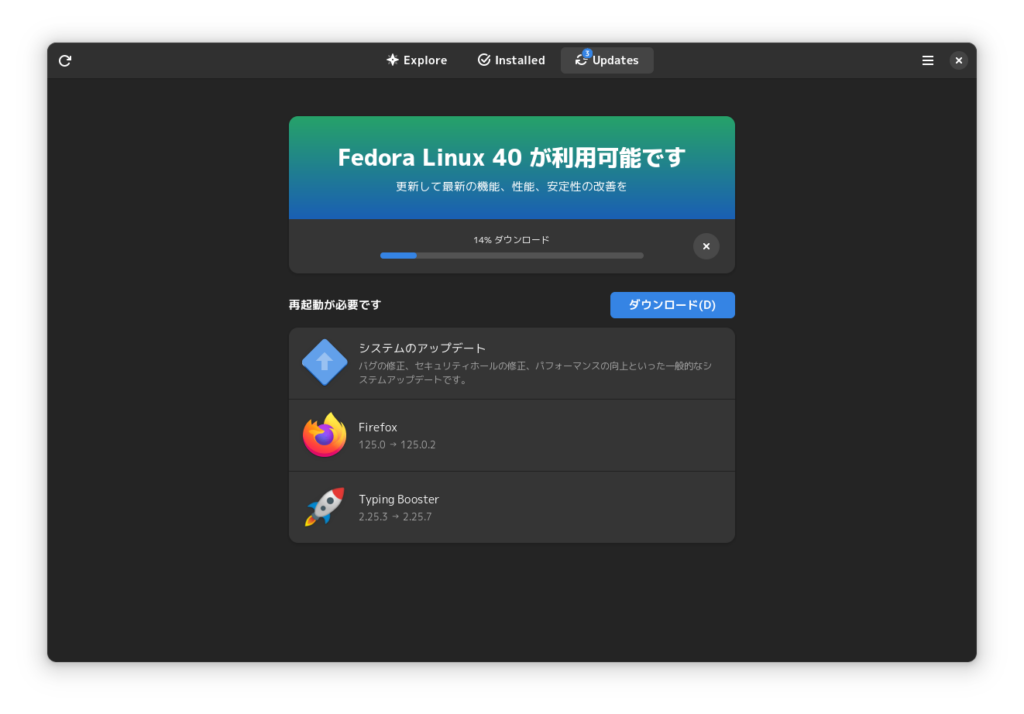Screen dimensions: 1024x714
Task: Click the 再起動が必要です heading
Action: [x=335, y=305]
